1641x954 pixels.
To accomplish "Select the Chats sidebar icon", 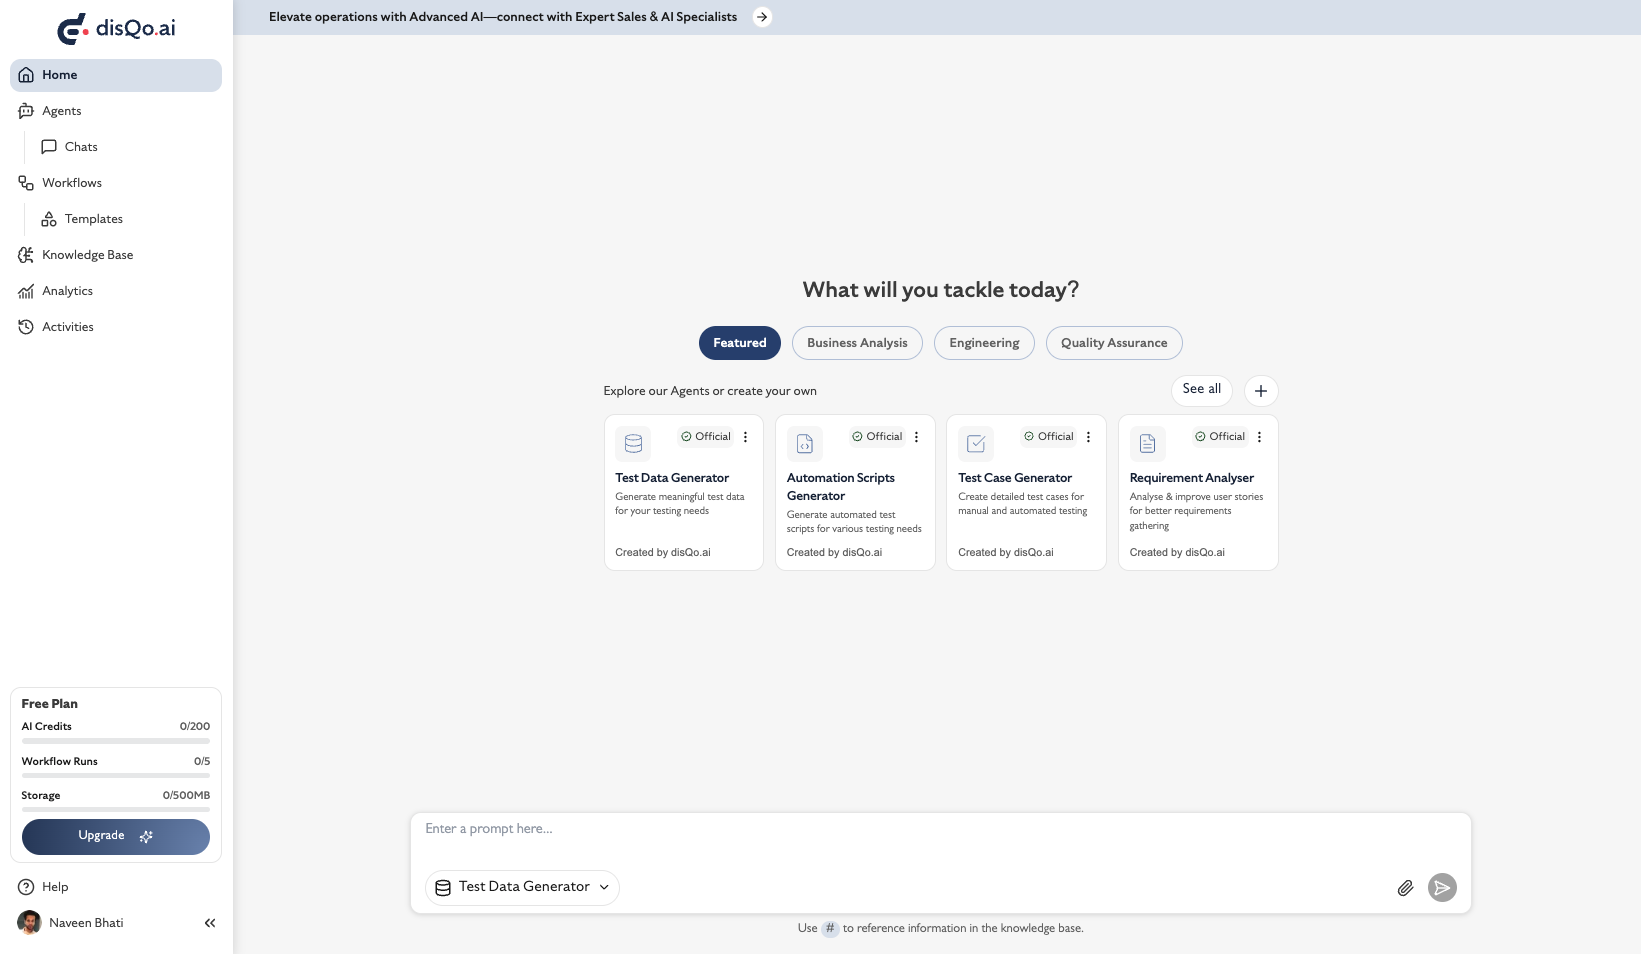I will [80, 147].
